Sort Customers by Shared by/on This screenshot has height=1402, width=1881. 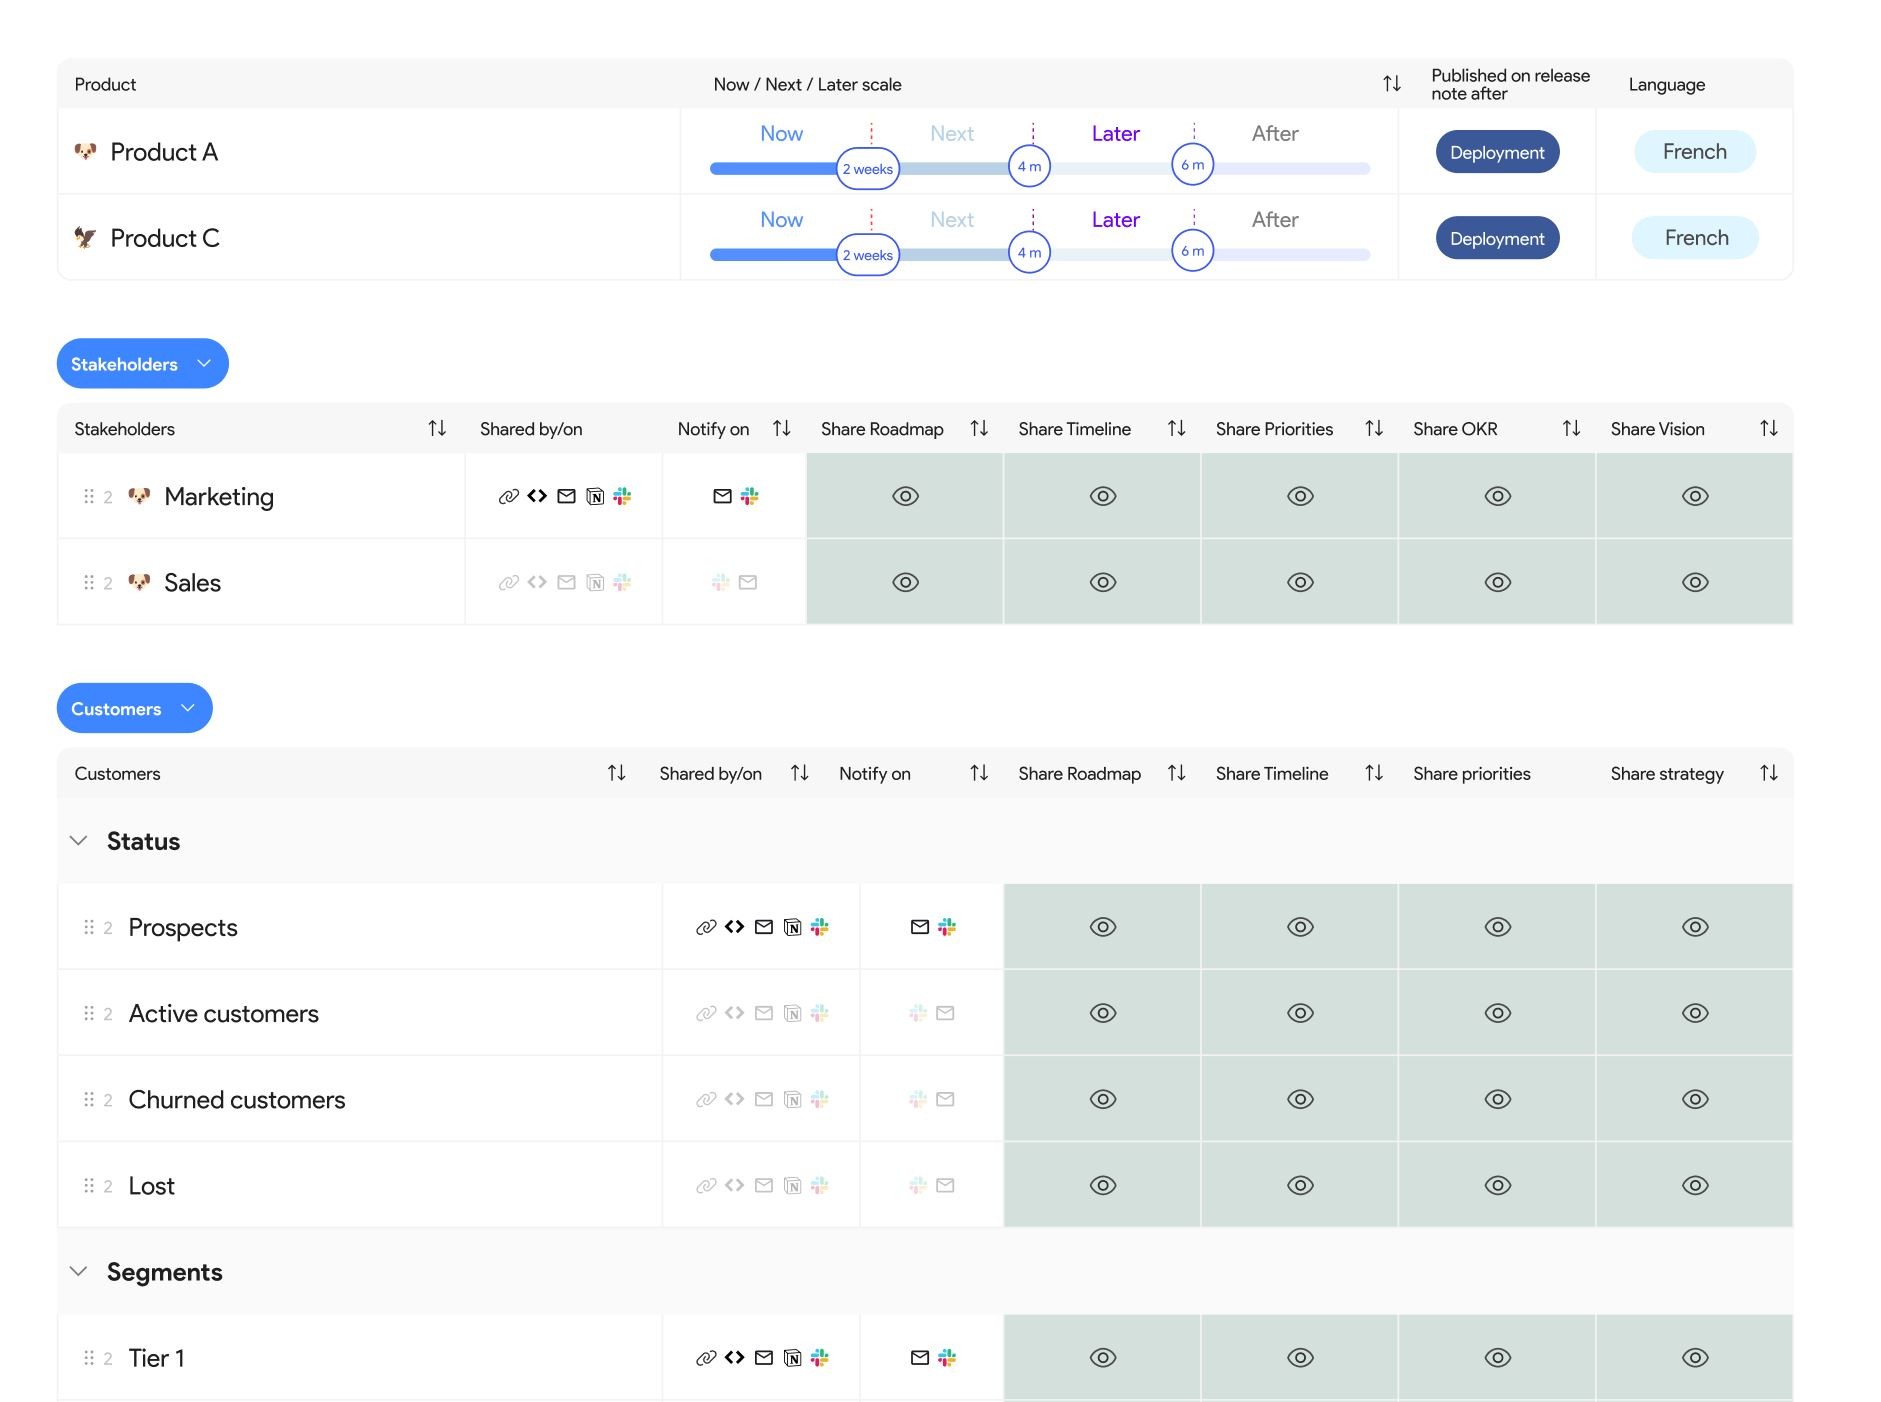click(799, 773)
